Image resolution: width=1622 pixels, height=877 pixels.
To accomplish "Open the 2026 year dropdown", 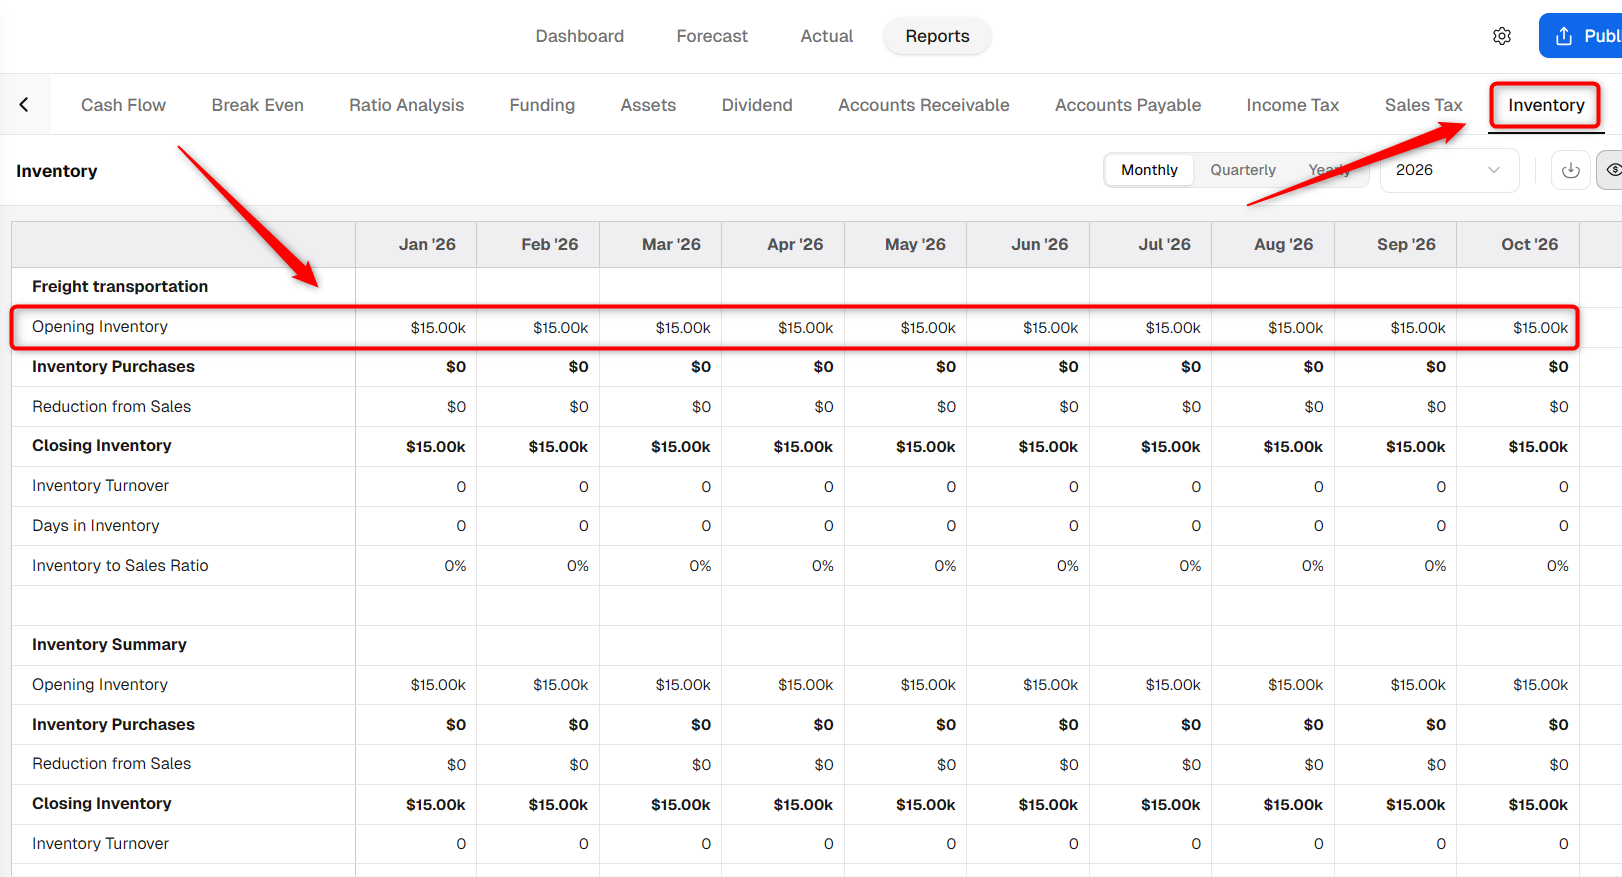I will click(x=1449, y=170).
